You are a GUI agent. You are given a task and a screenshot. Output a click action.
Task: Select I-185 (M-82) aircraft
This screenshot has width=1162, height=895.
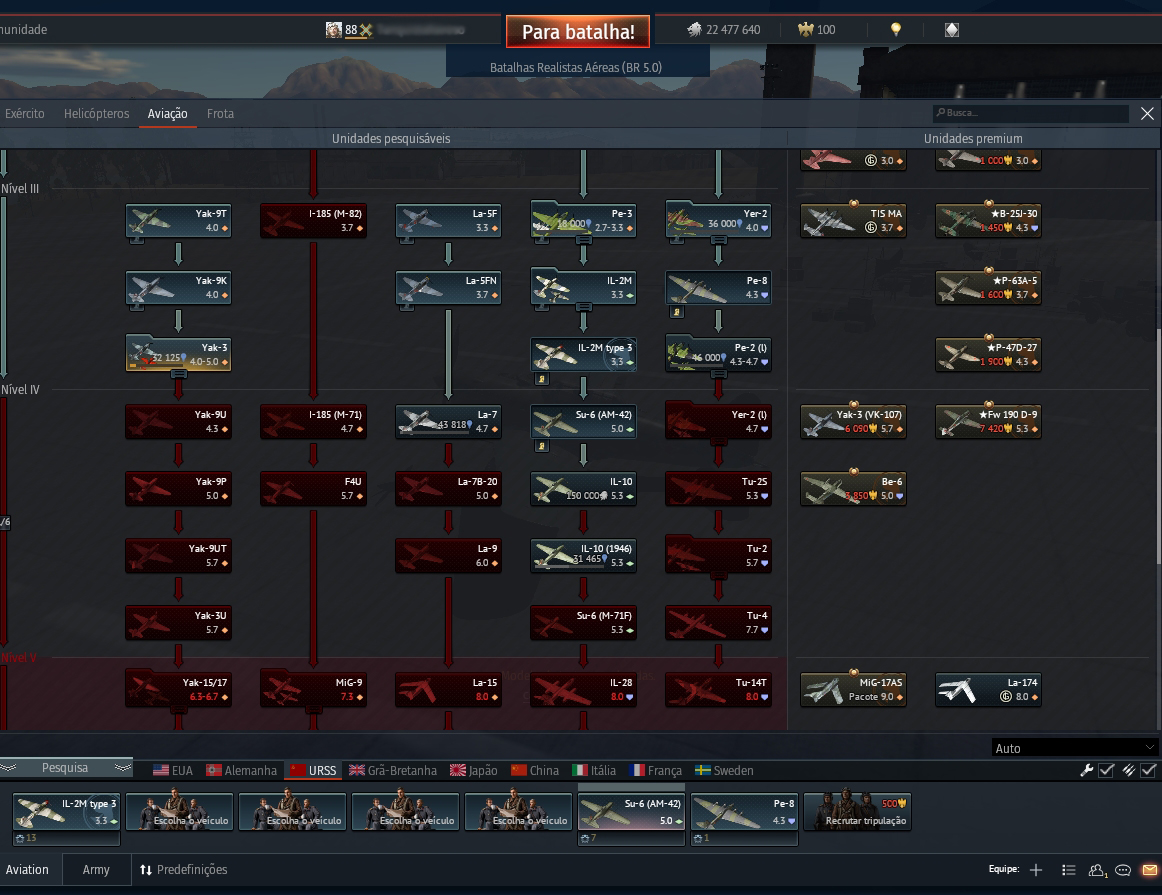313,221
